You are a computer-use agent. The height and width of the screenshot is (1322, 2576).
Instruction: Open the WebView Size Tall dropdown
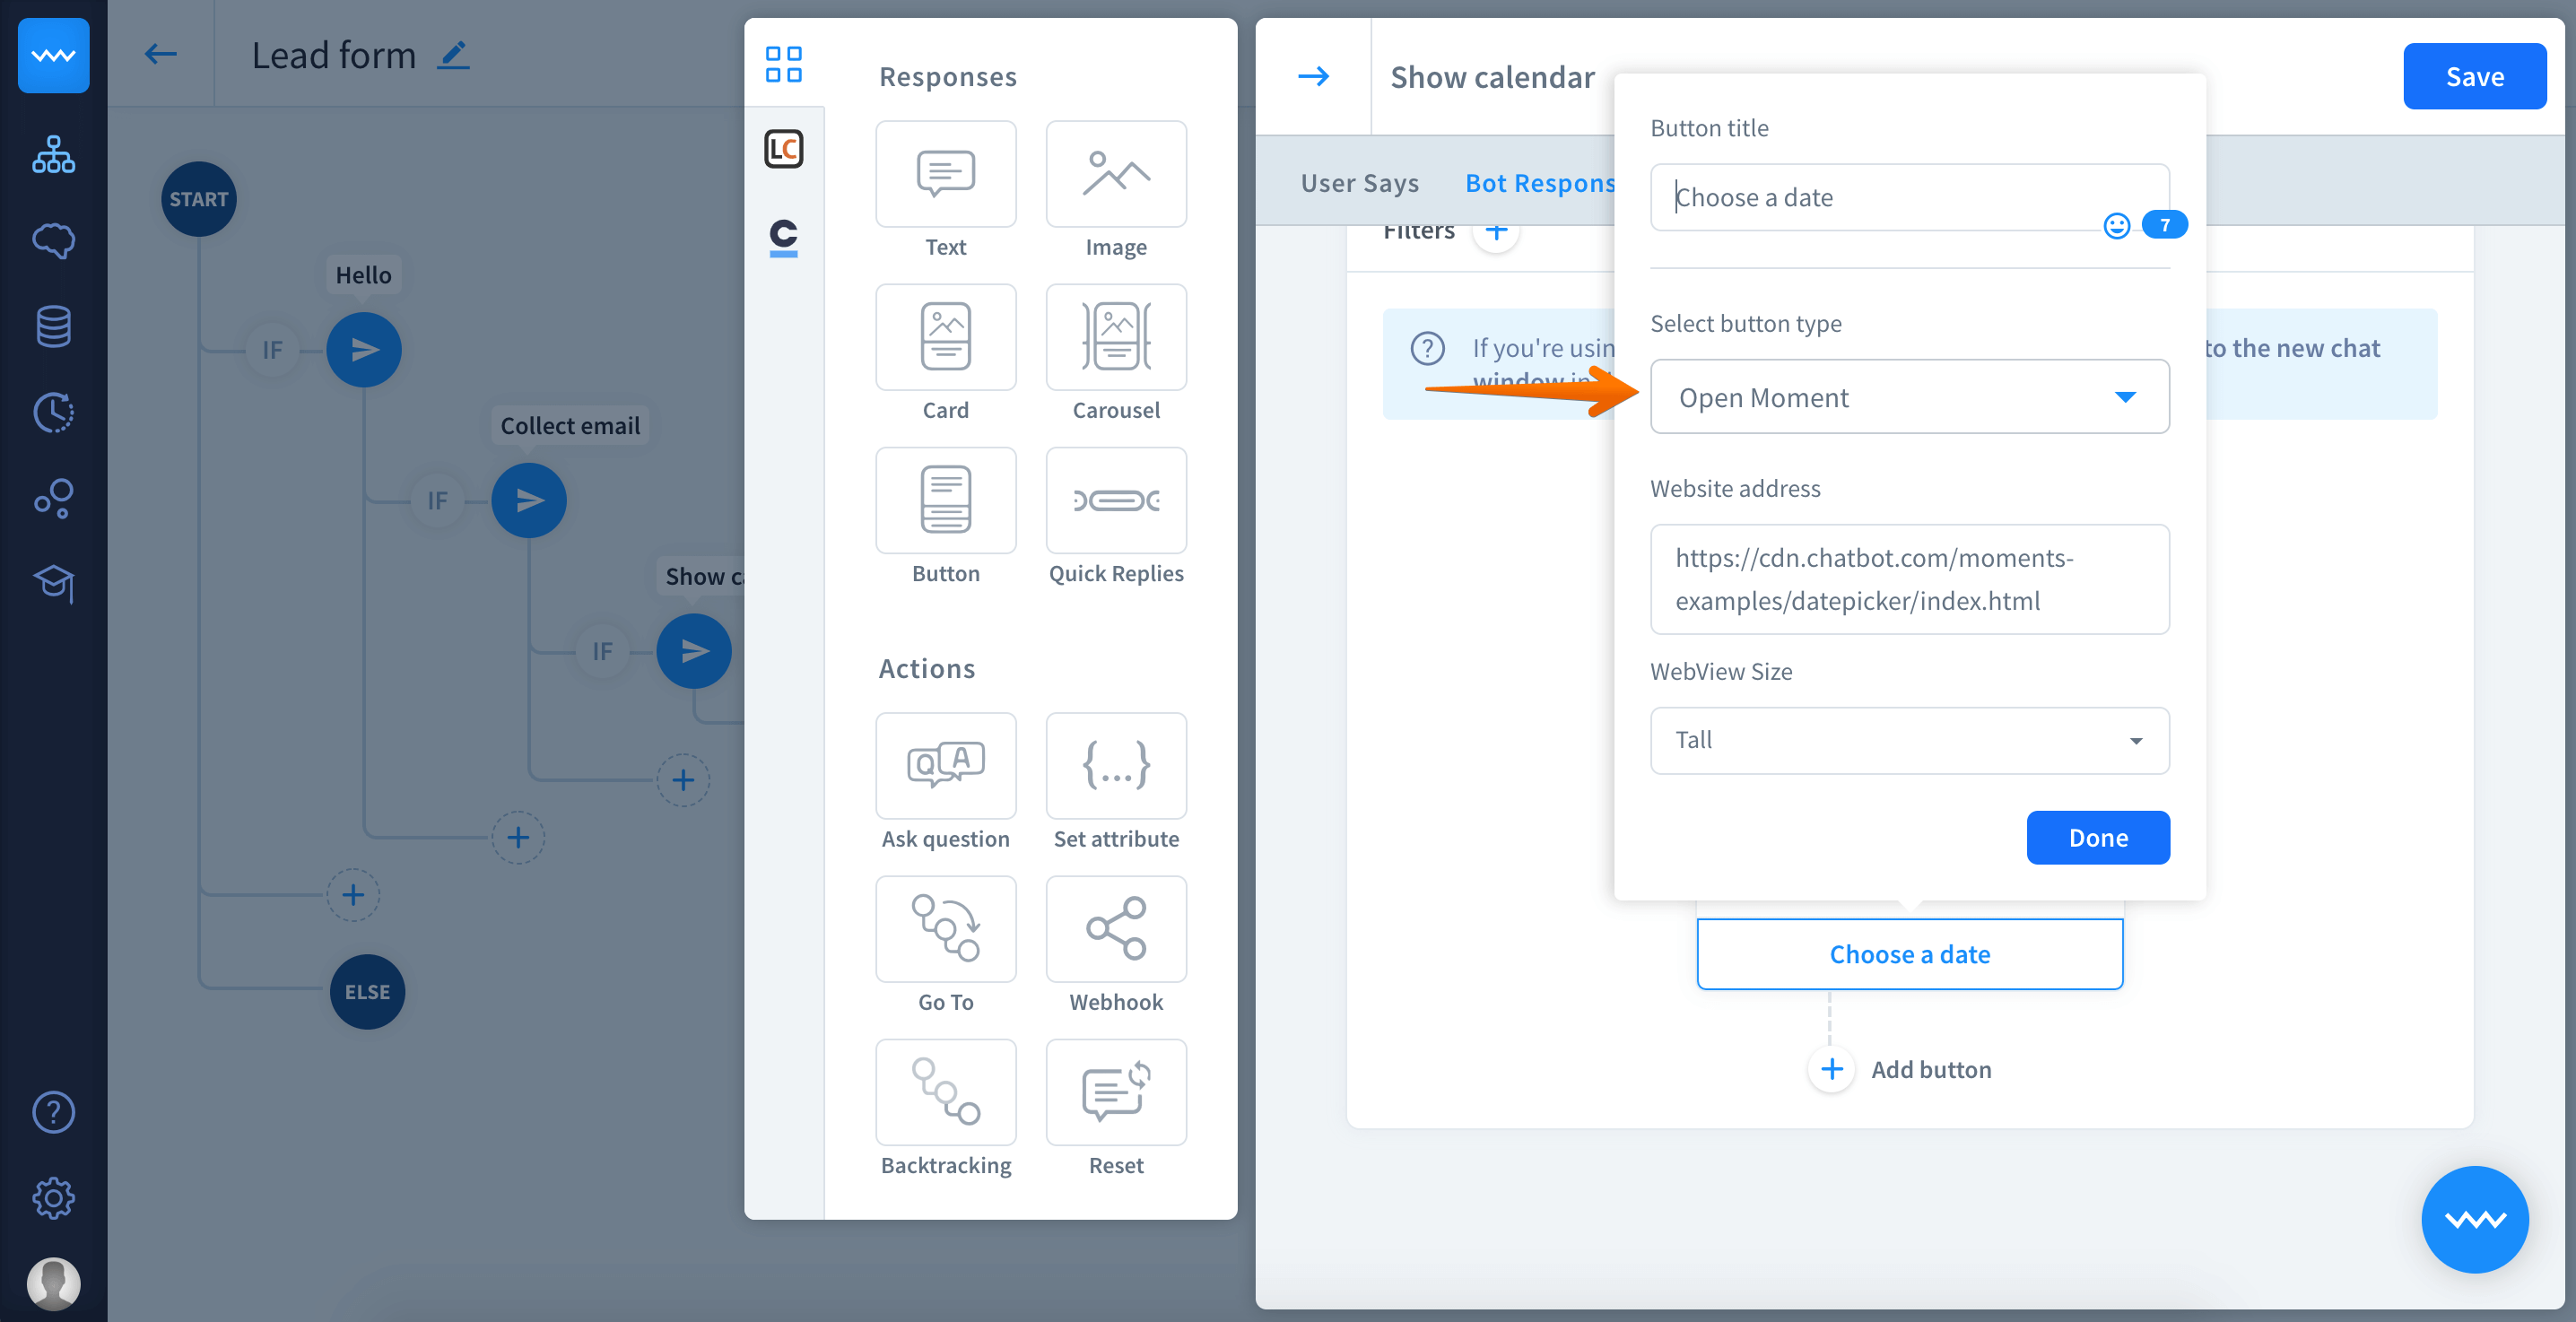[x=1908, y=740]
